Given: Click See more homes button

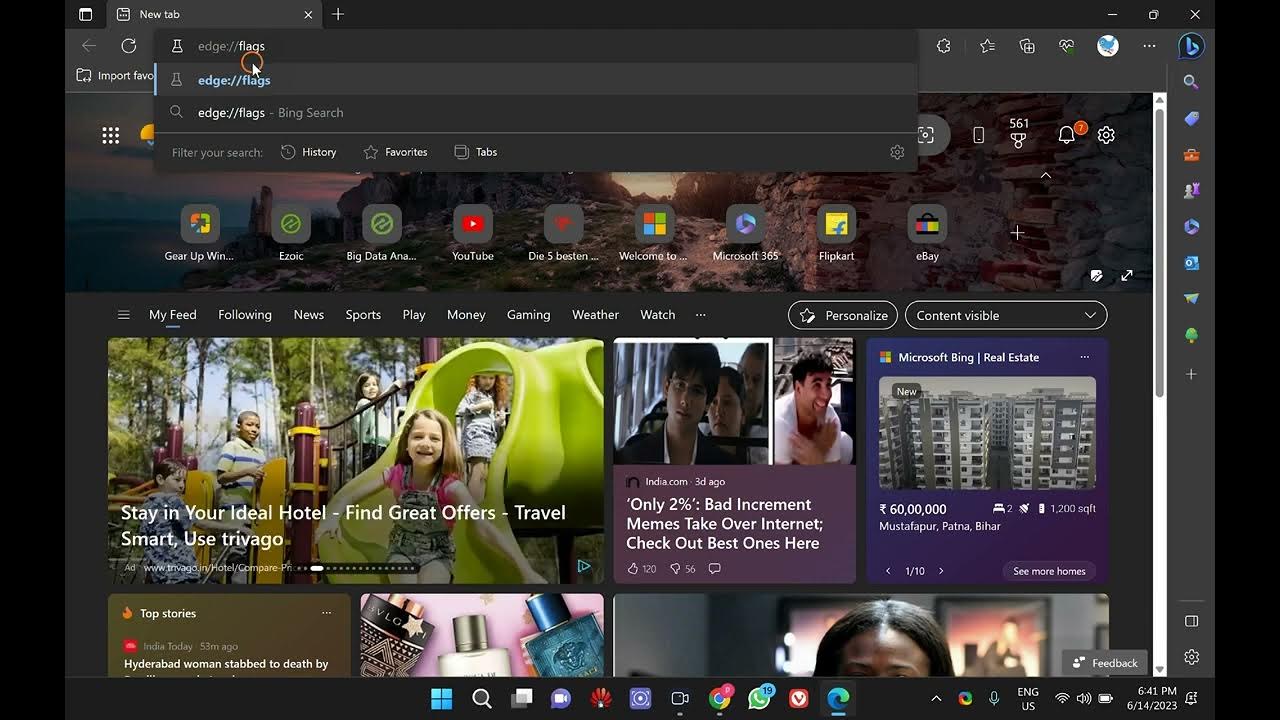Looking at the screenshot, I should coord(1049,571).
